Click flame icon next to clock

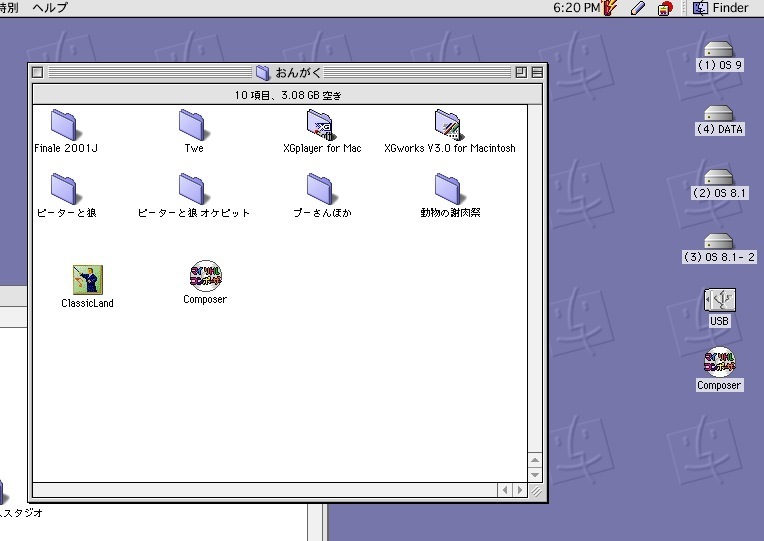(610, 8)
